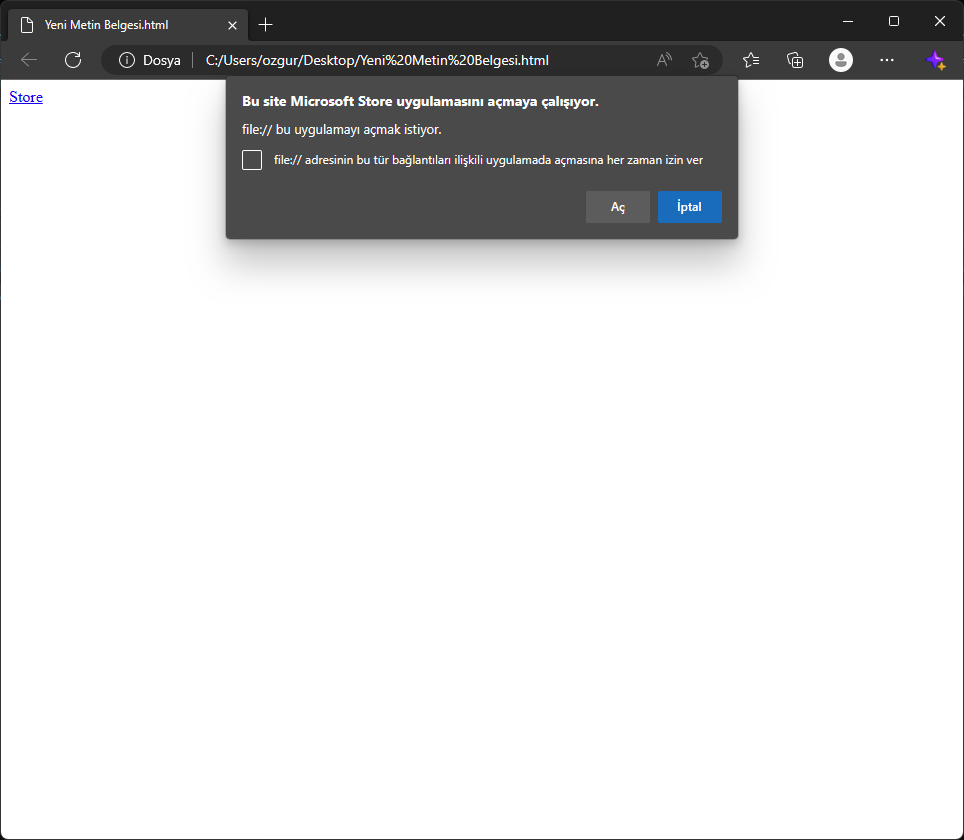This screenshot has width=964, height=840.
Task: Reload the page with refresh icon
Action: click(73, 60)
